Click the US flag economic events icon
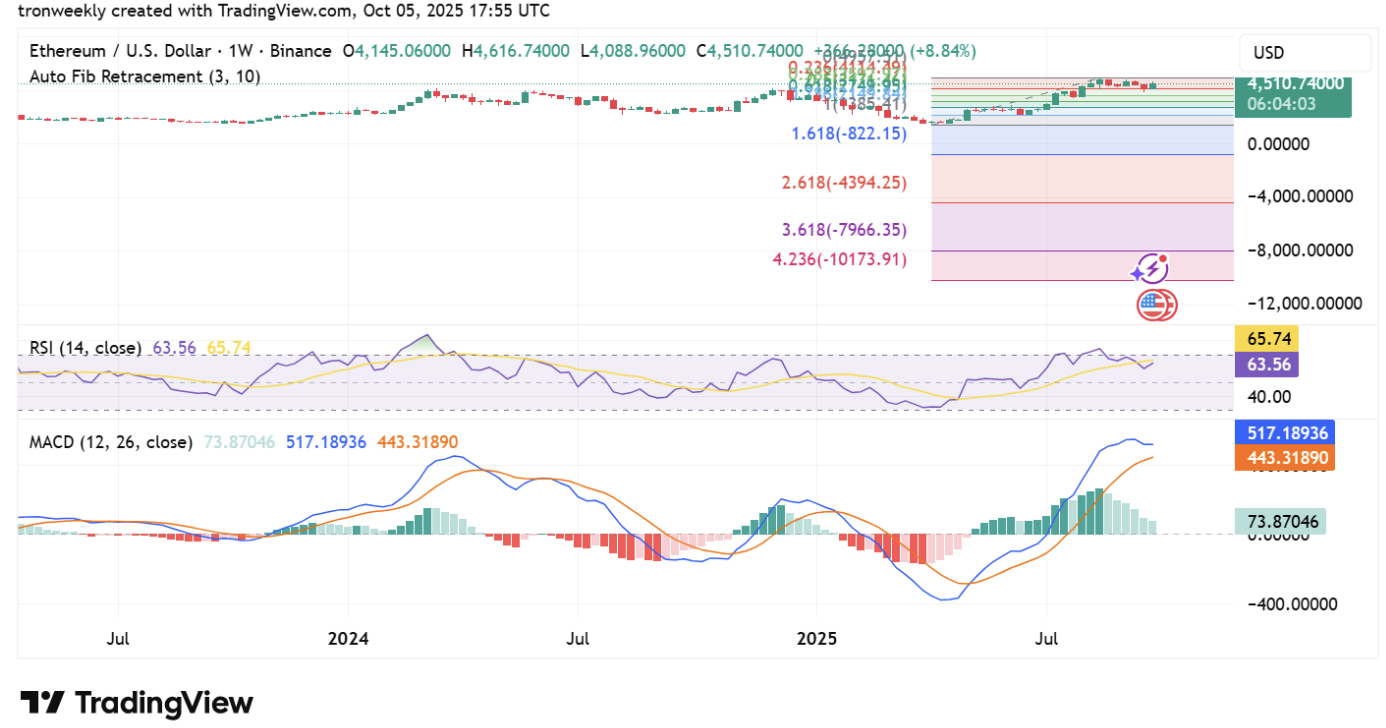Viewport: 1386px width, 728px height. click(x=1156, y=304)
